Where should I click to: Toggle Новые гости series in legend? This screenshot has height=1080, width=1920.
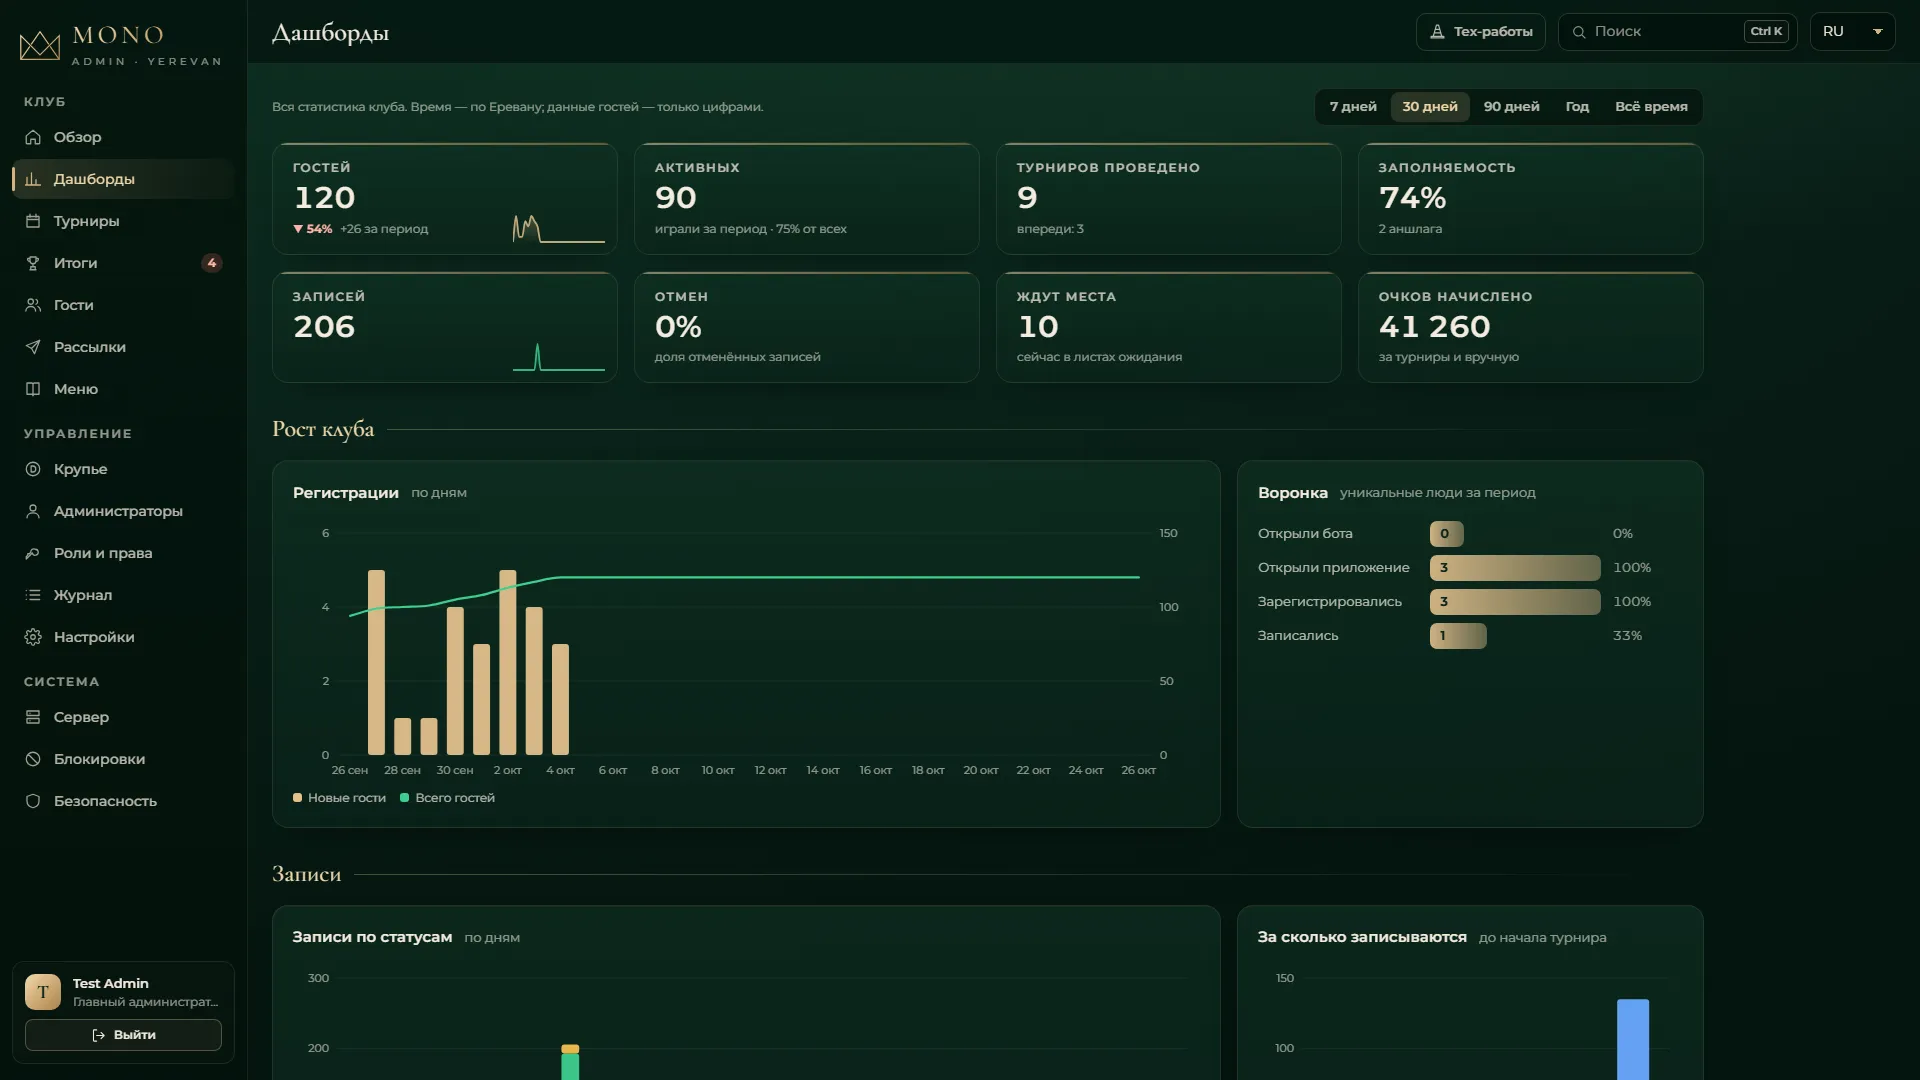pos(339,798)
